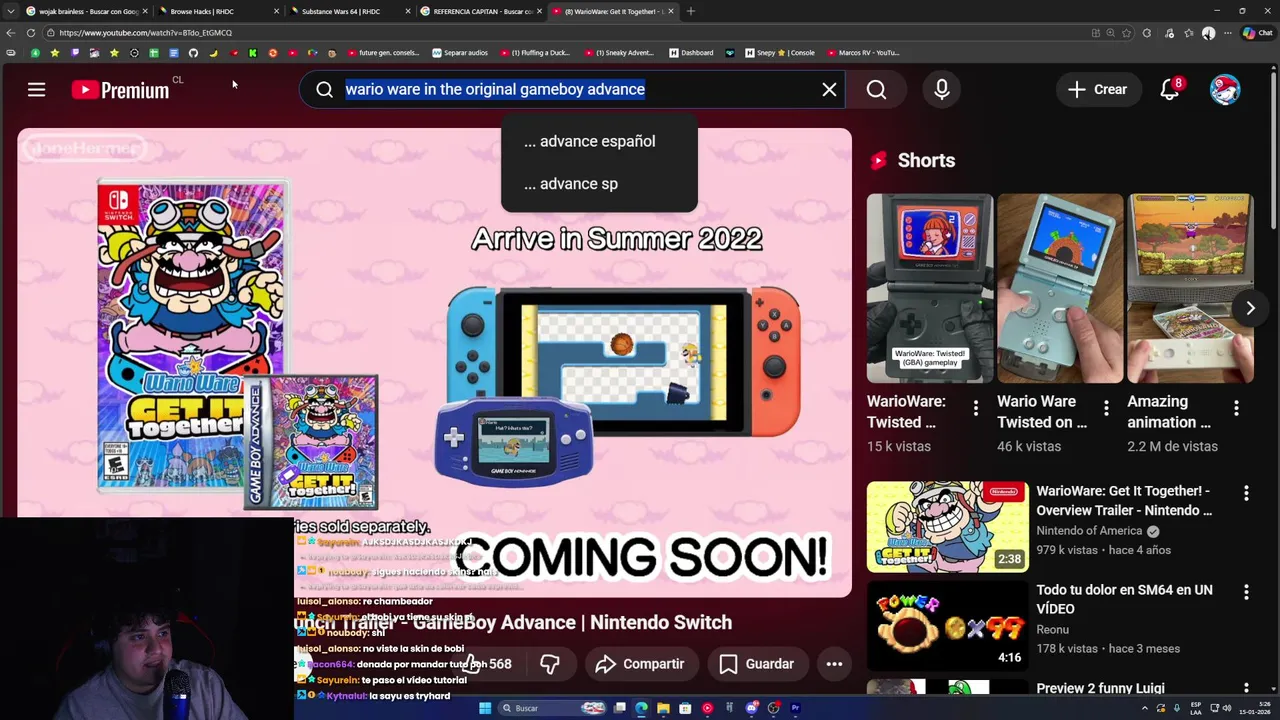Open File Explorer from the taskbar

tap(663, 708)
